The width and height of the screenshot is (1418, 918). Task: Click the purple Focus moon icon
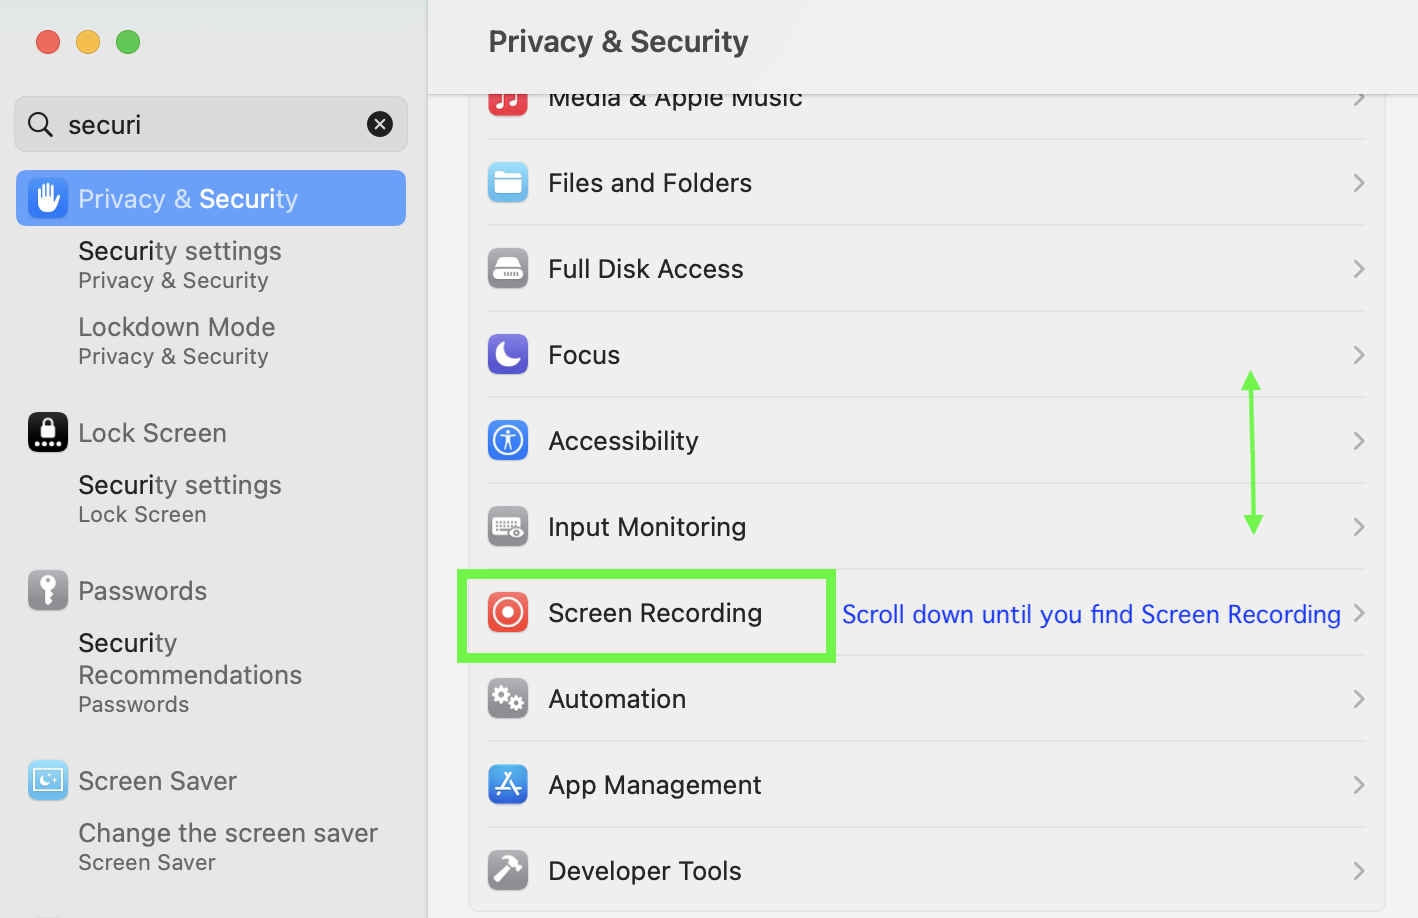[x=508, y=355]
